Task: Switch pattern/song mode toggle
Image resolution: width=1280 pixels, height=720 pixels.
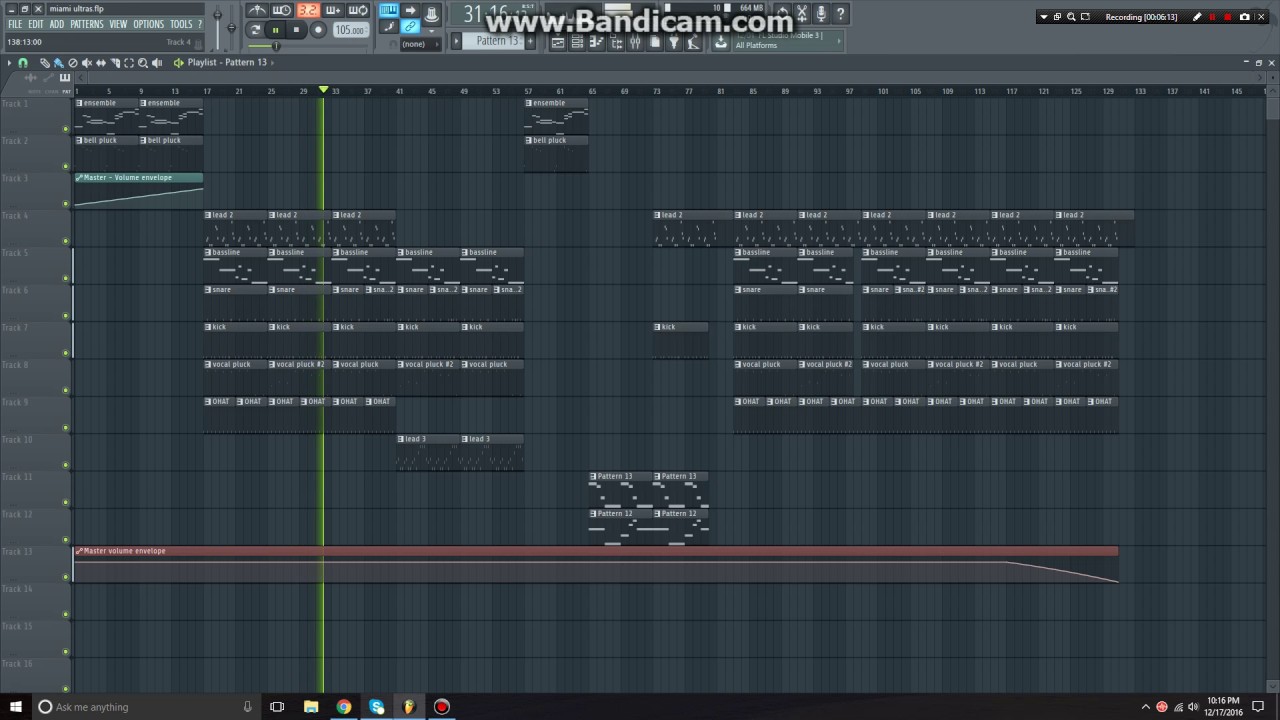Action: coord(255,30)
